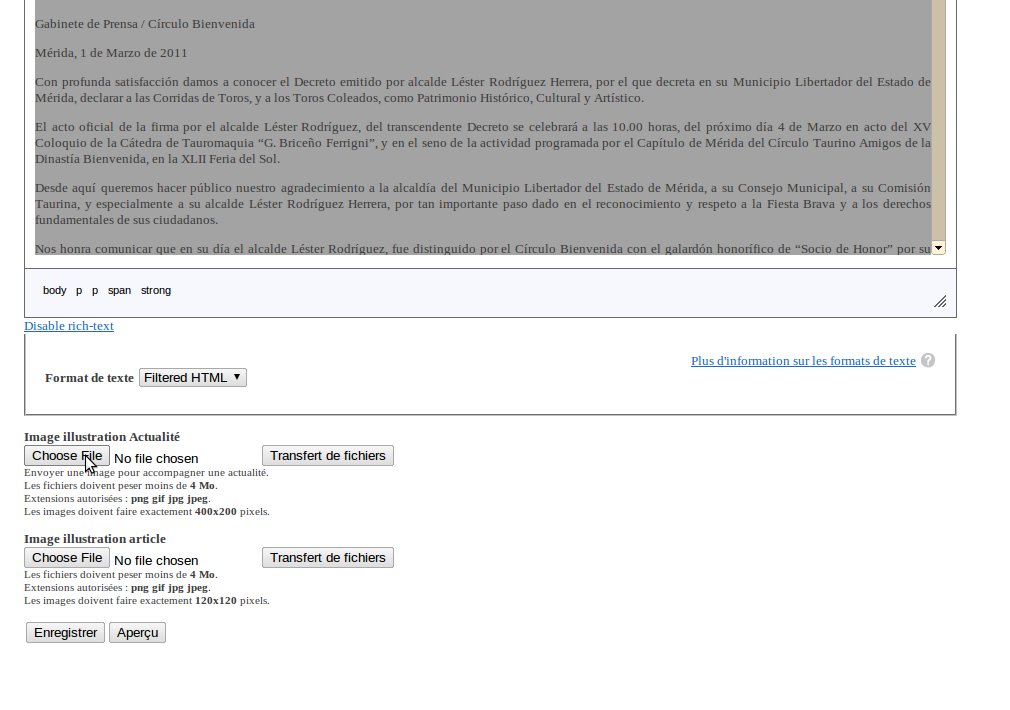Image resolution: width=1010 pixels, height=710 pixels.
Task: Open Plus d'information sur les formats link
Action: [803, 361]
